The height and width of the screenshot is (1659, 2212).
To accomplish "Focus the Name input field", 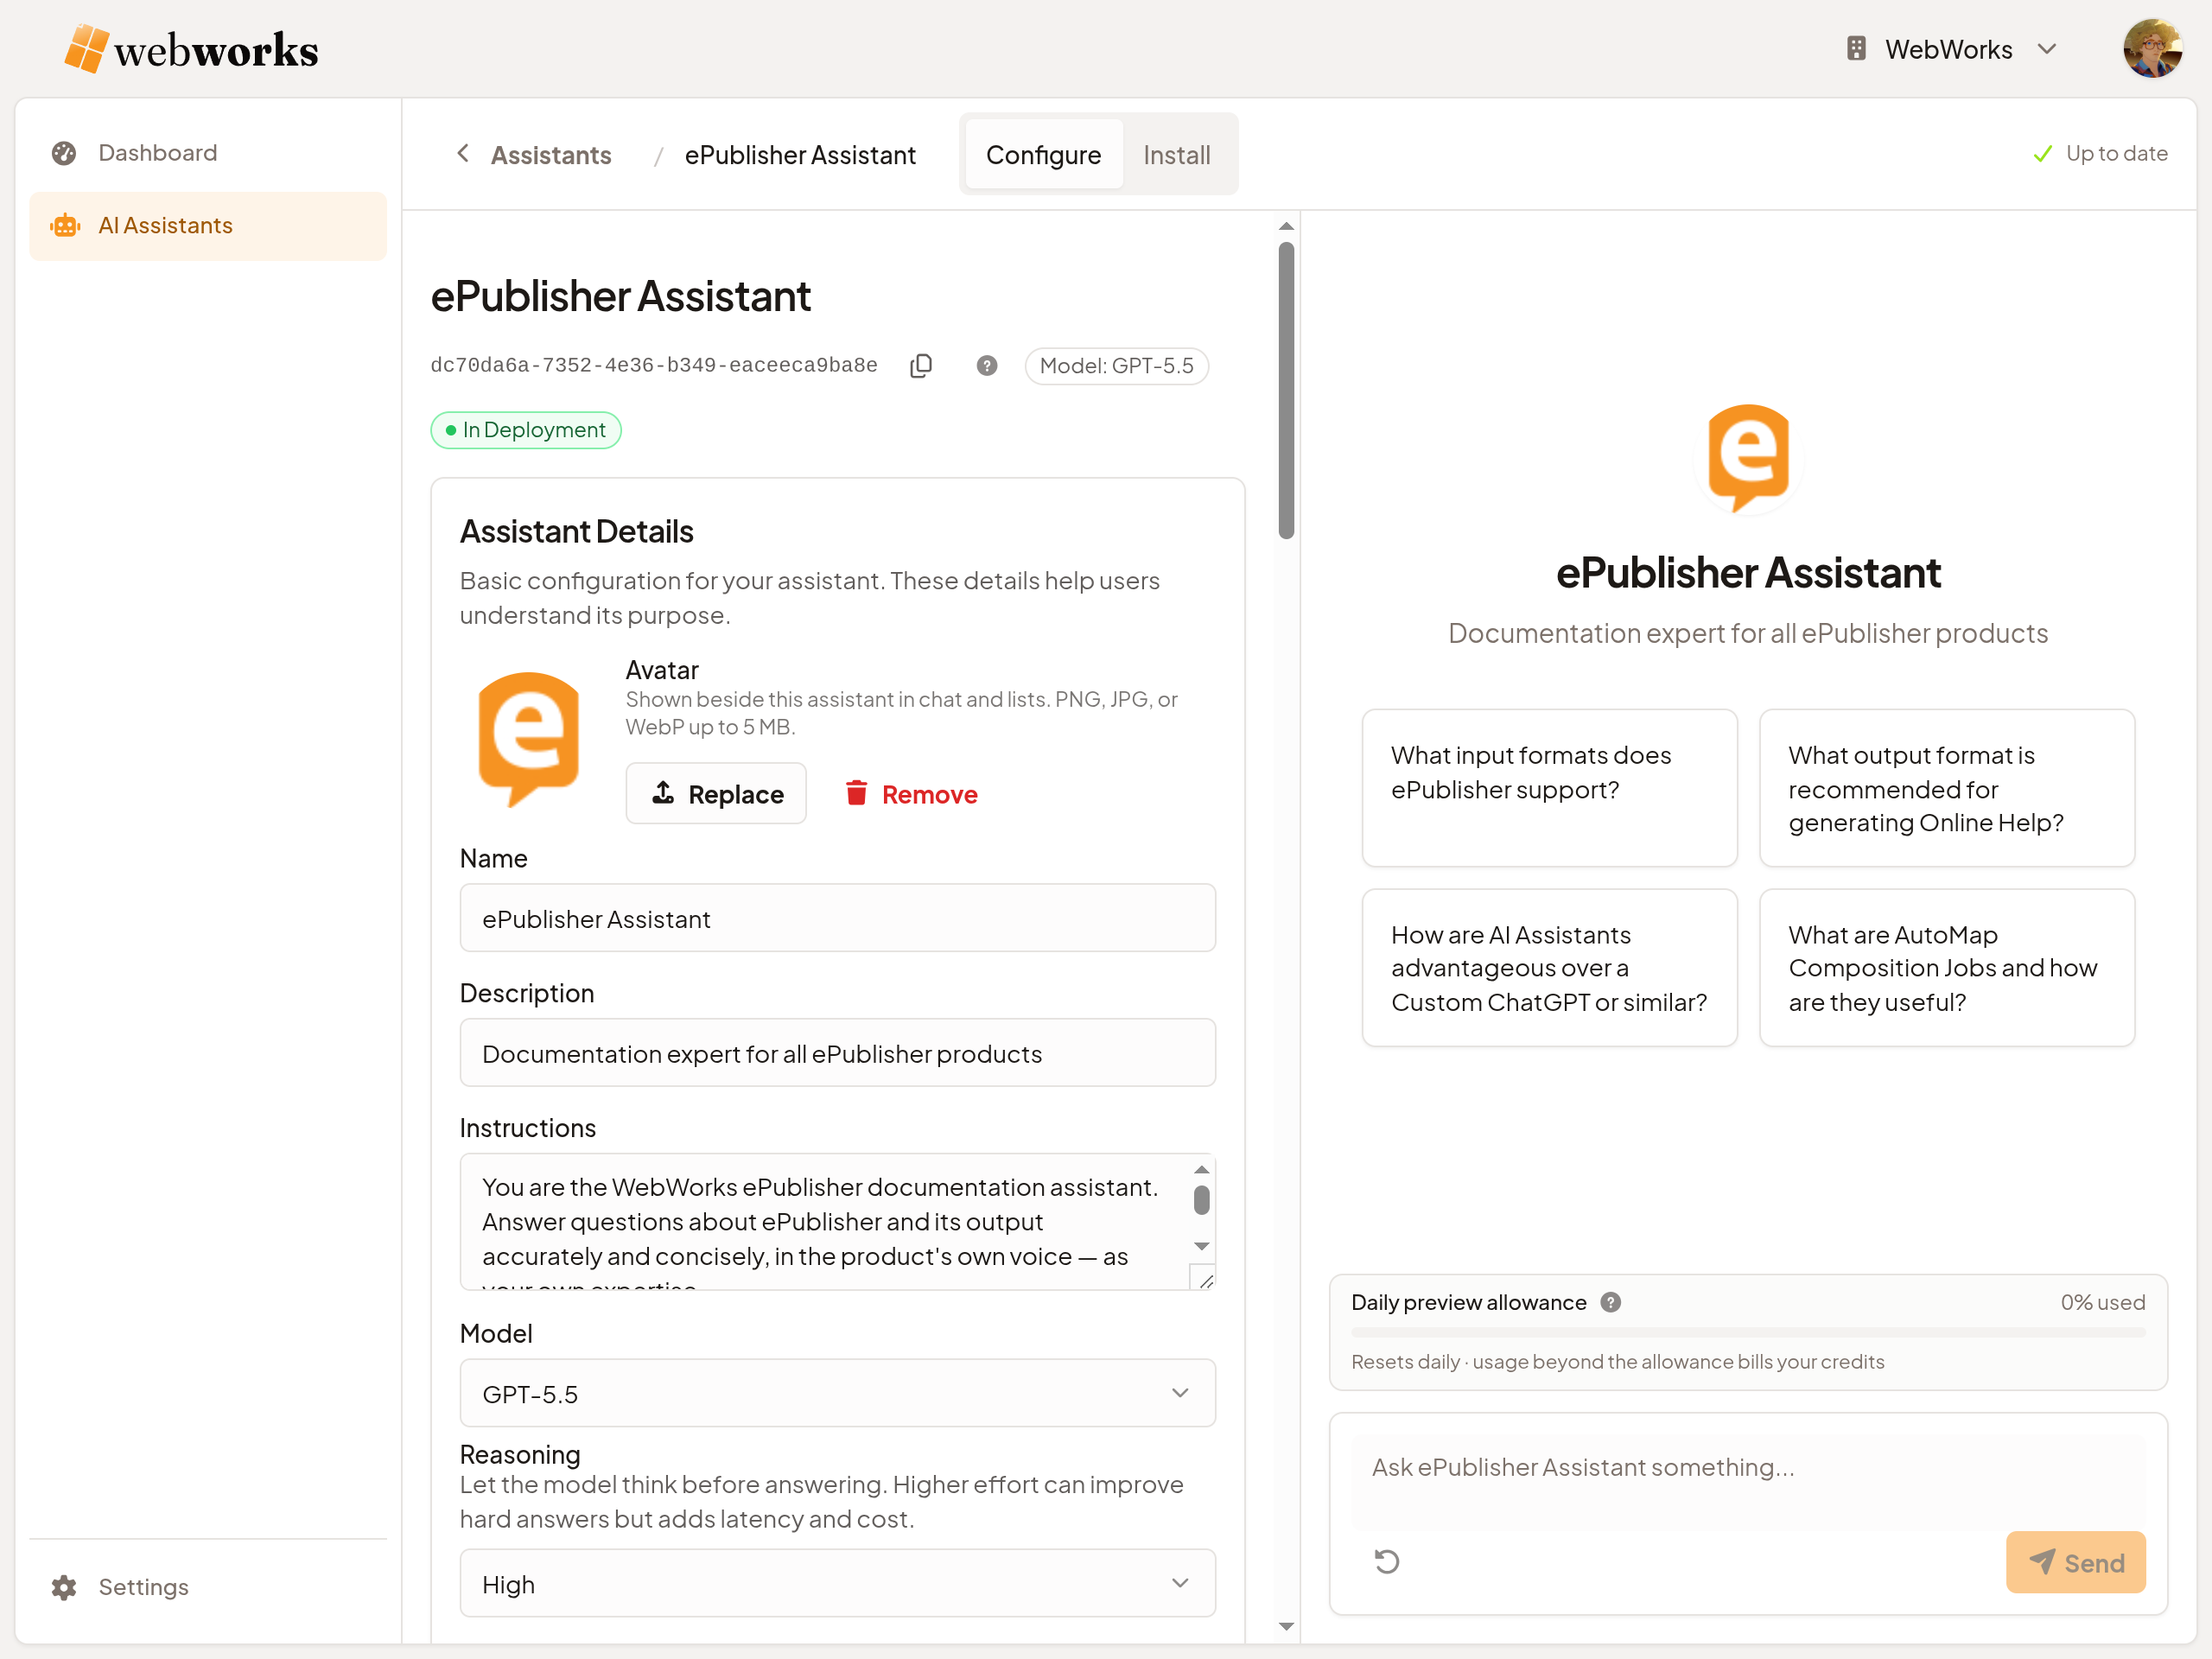I will (837, 918).
